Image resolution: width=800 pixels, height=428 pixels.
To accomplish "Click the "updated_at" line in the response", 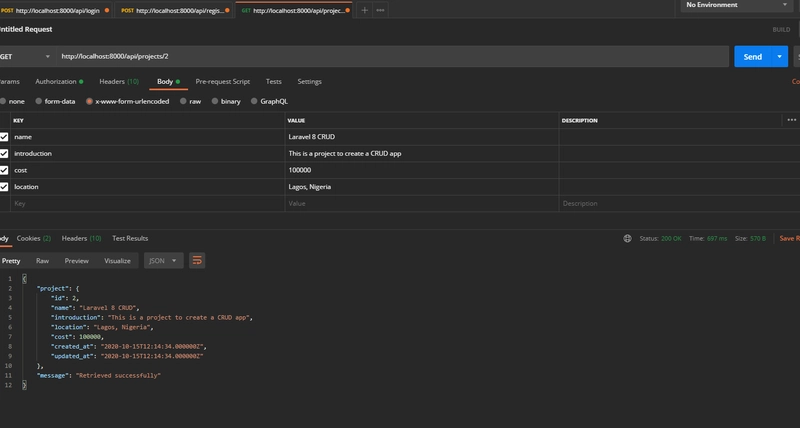I will [127, 356].
